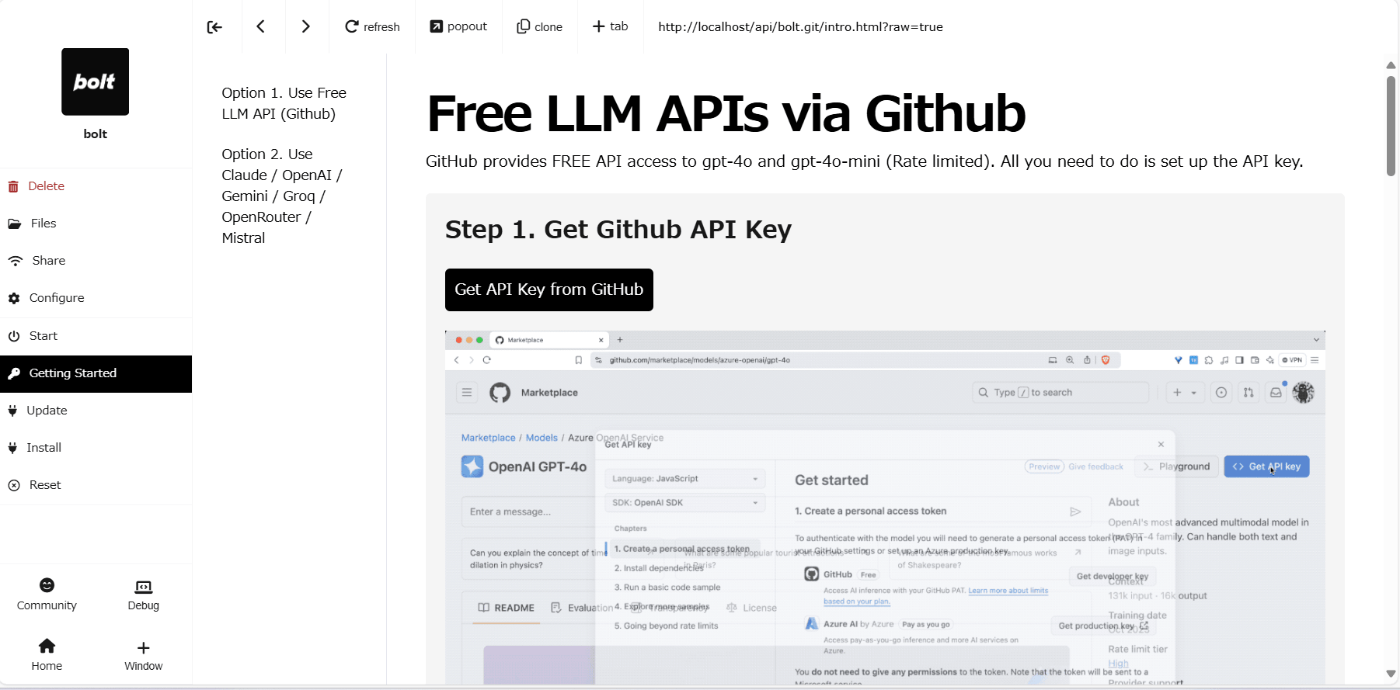Viewport: 1400px width, 690px height.
Task: Open the Community smiley icon
Action: [47, 585]
